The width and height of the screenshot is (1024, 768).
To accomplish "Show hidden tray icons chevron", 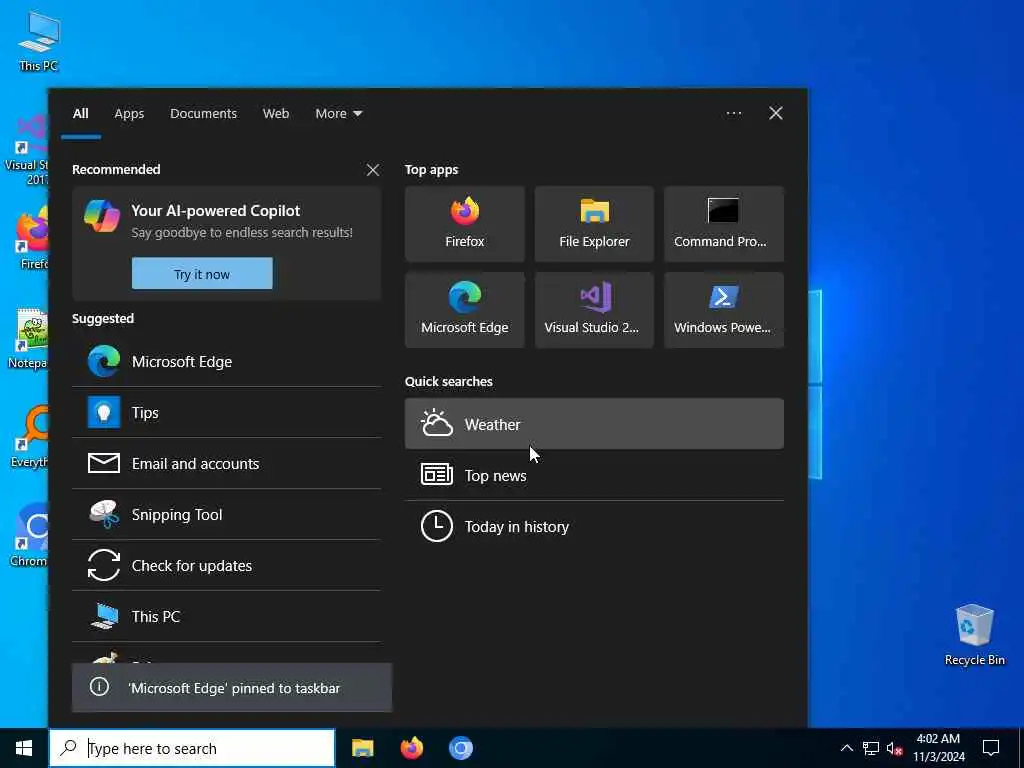I will [x=846, y=748].
